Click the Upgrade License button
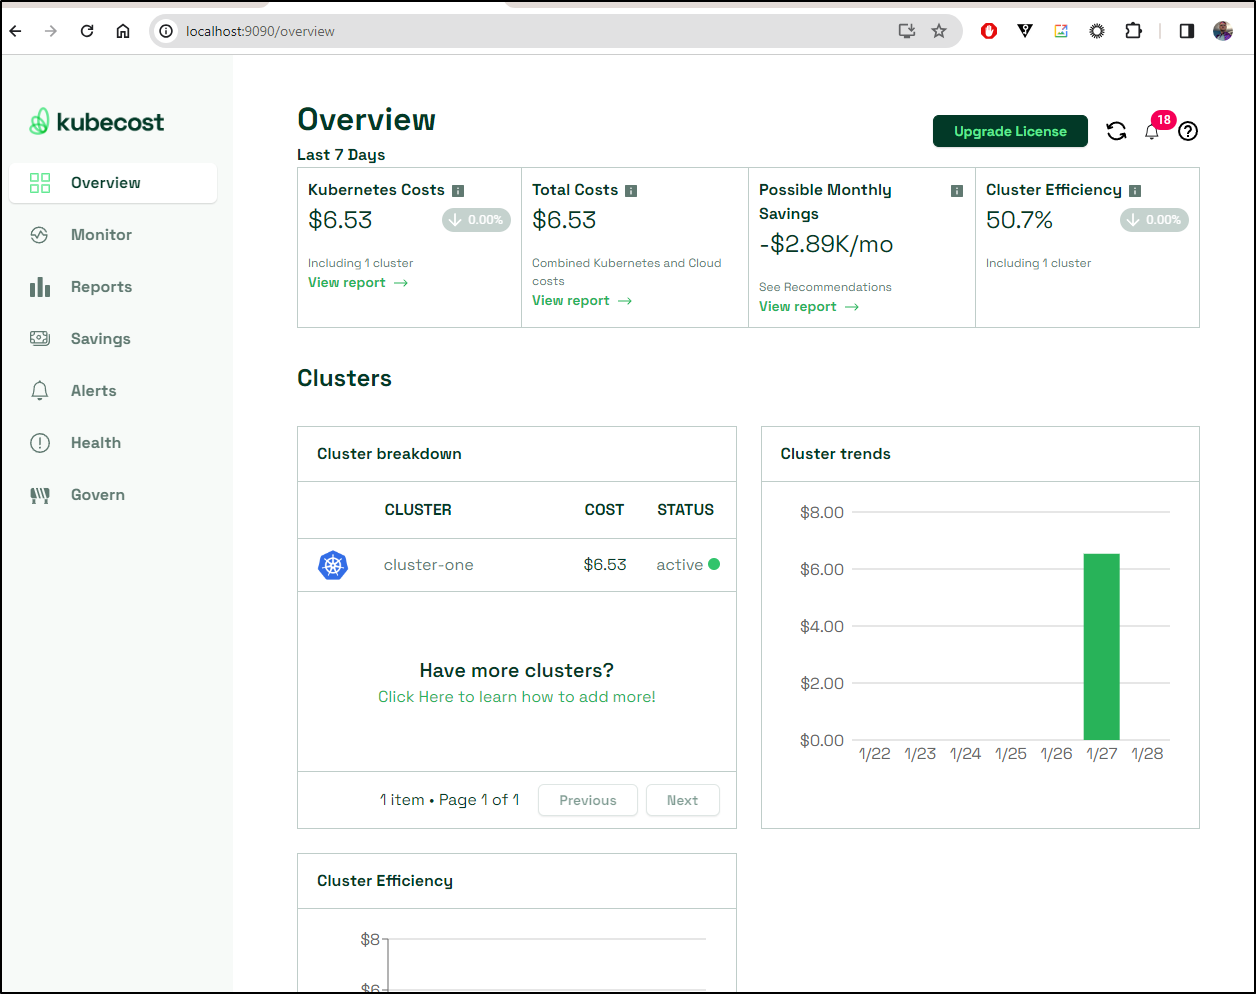 pos(1010,131)
